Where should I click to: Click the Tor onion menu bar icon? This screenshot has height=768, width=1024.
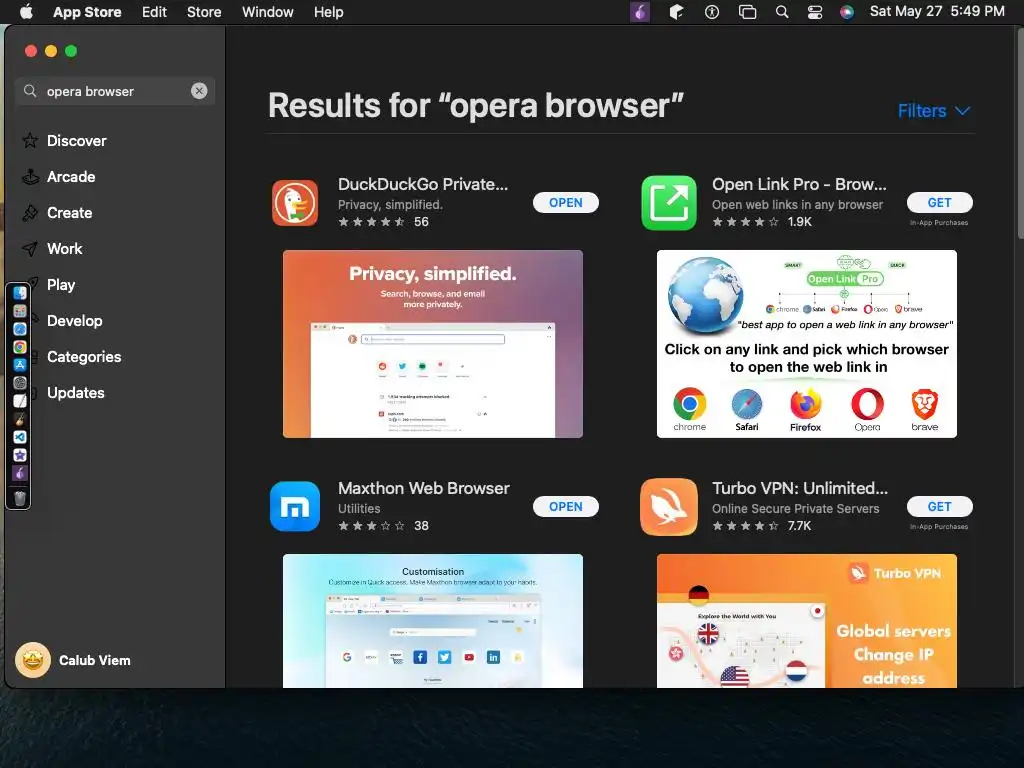[639, 12]
